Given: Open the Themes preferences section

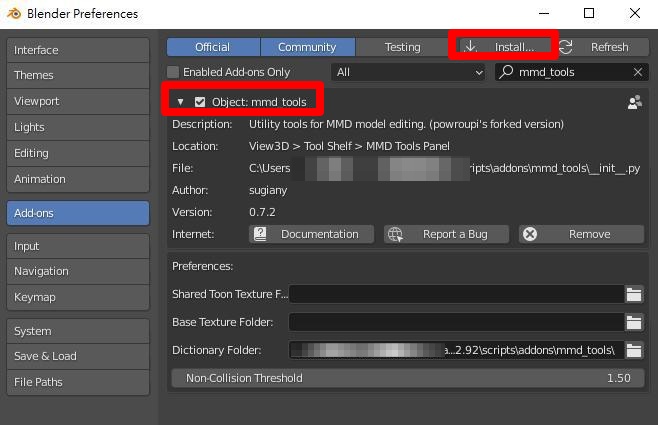Looking at the screenshot, I should tap(78, 76).
